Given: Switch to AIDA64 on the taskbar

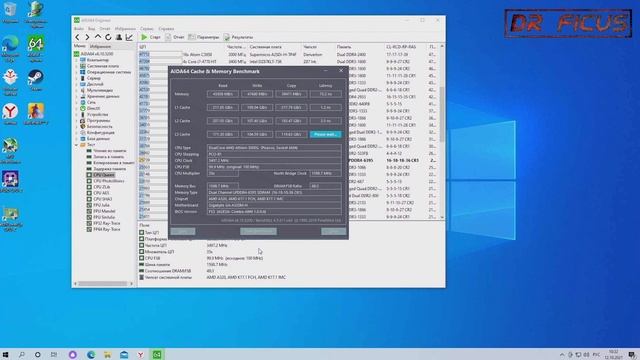Looking at the screenshot, I should [x=157, y=355].
